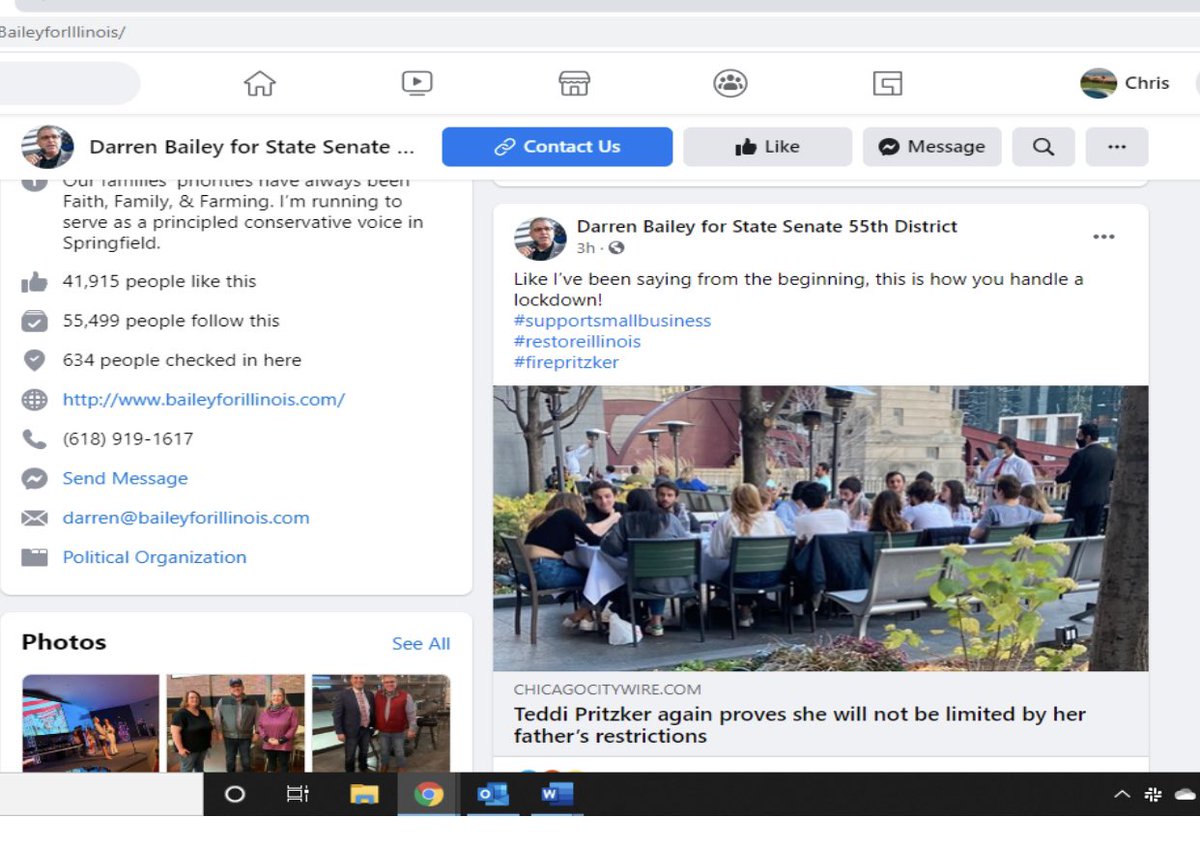Screen dimensions: 1200x845
Task: Click phone number (618) 919-1617
Action: tap(128, 439)
